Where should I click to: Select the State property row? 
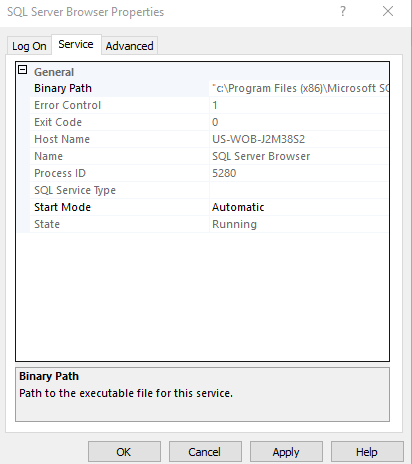point(209,224)
